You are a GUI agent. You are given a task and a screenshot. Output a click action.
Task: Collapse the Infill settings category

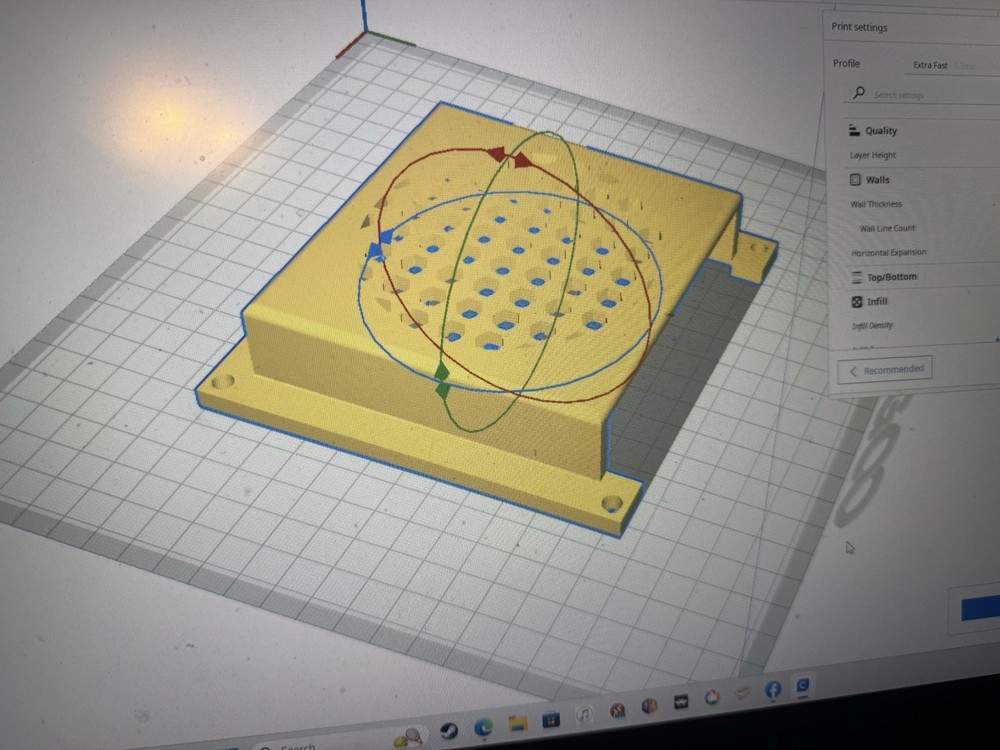tap(877, 301)
